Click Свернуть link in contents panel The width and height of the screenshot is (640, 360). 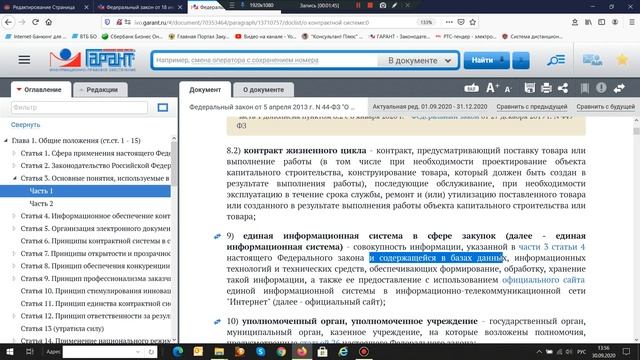point(25,124)
